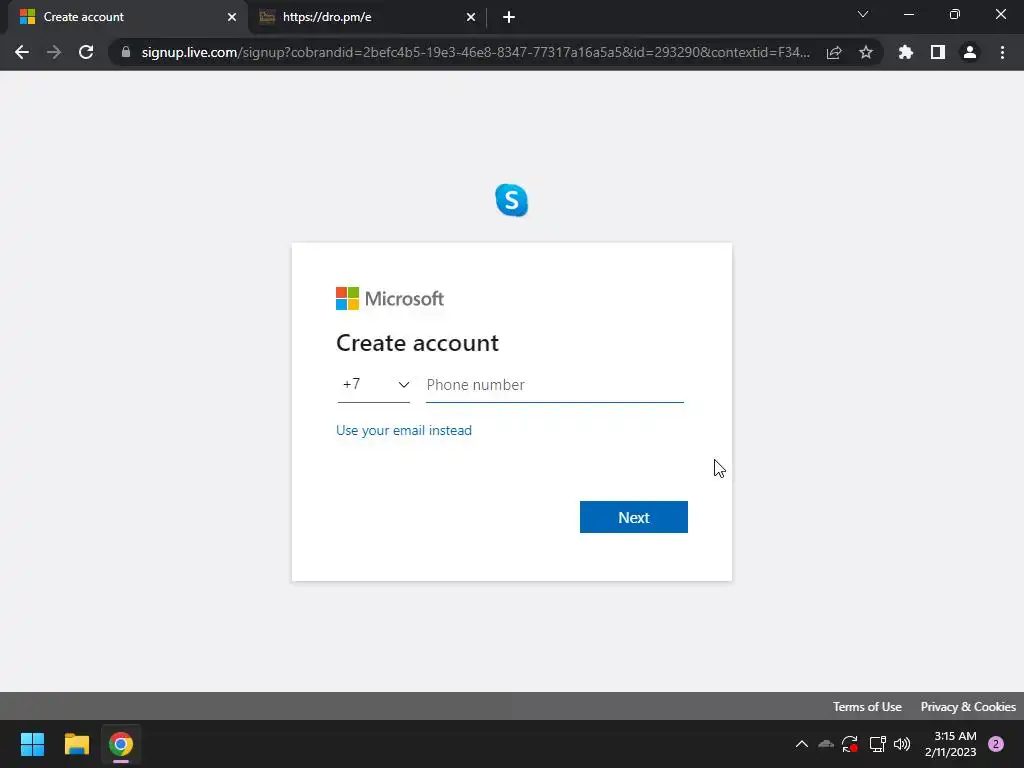Close the Create account tab
1024x768 pixels.
[232, 17]
